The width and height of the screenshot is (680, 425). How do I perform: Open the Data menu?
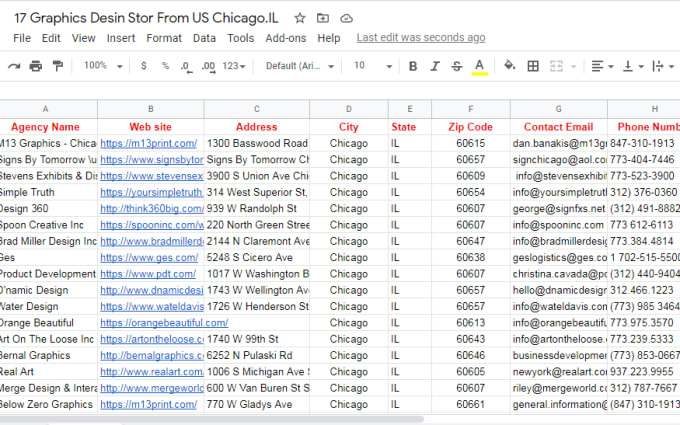204,38
